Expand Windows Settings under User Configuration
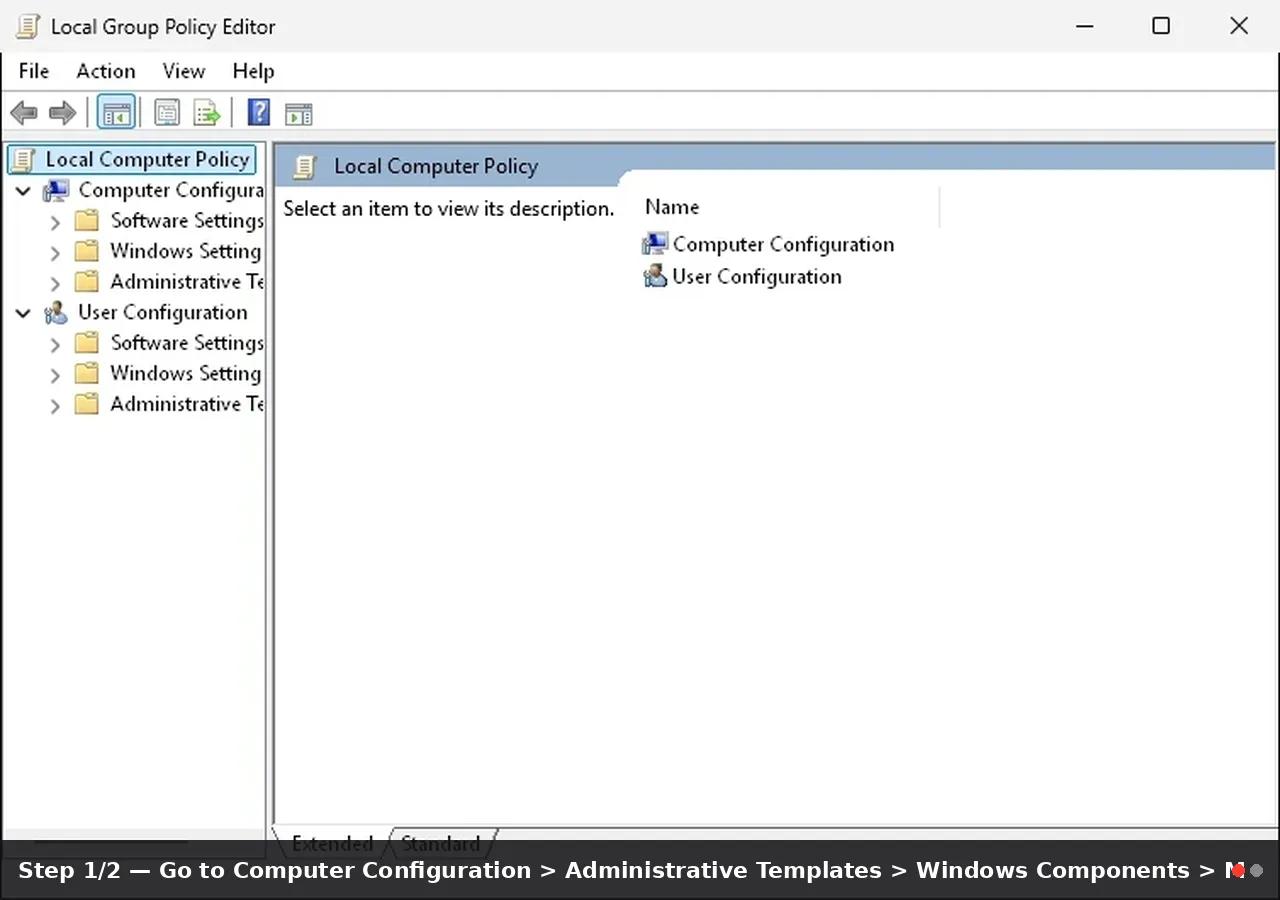The width and height of the screenshot is (1280, 900). point(55,374)
